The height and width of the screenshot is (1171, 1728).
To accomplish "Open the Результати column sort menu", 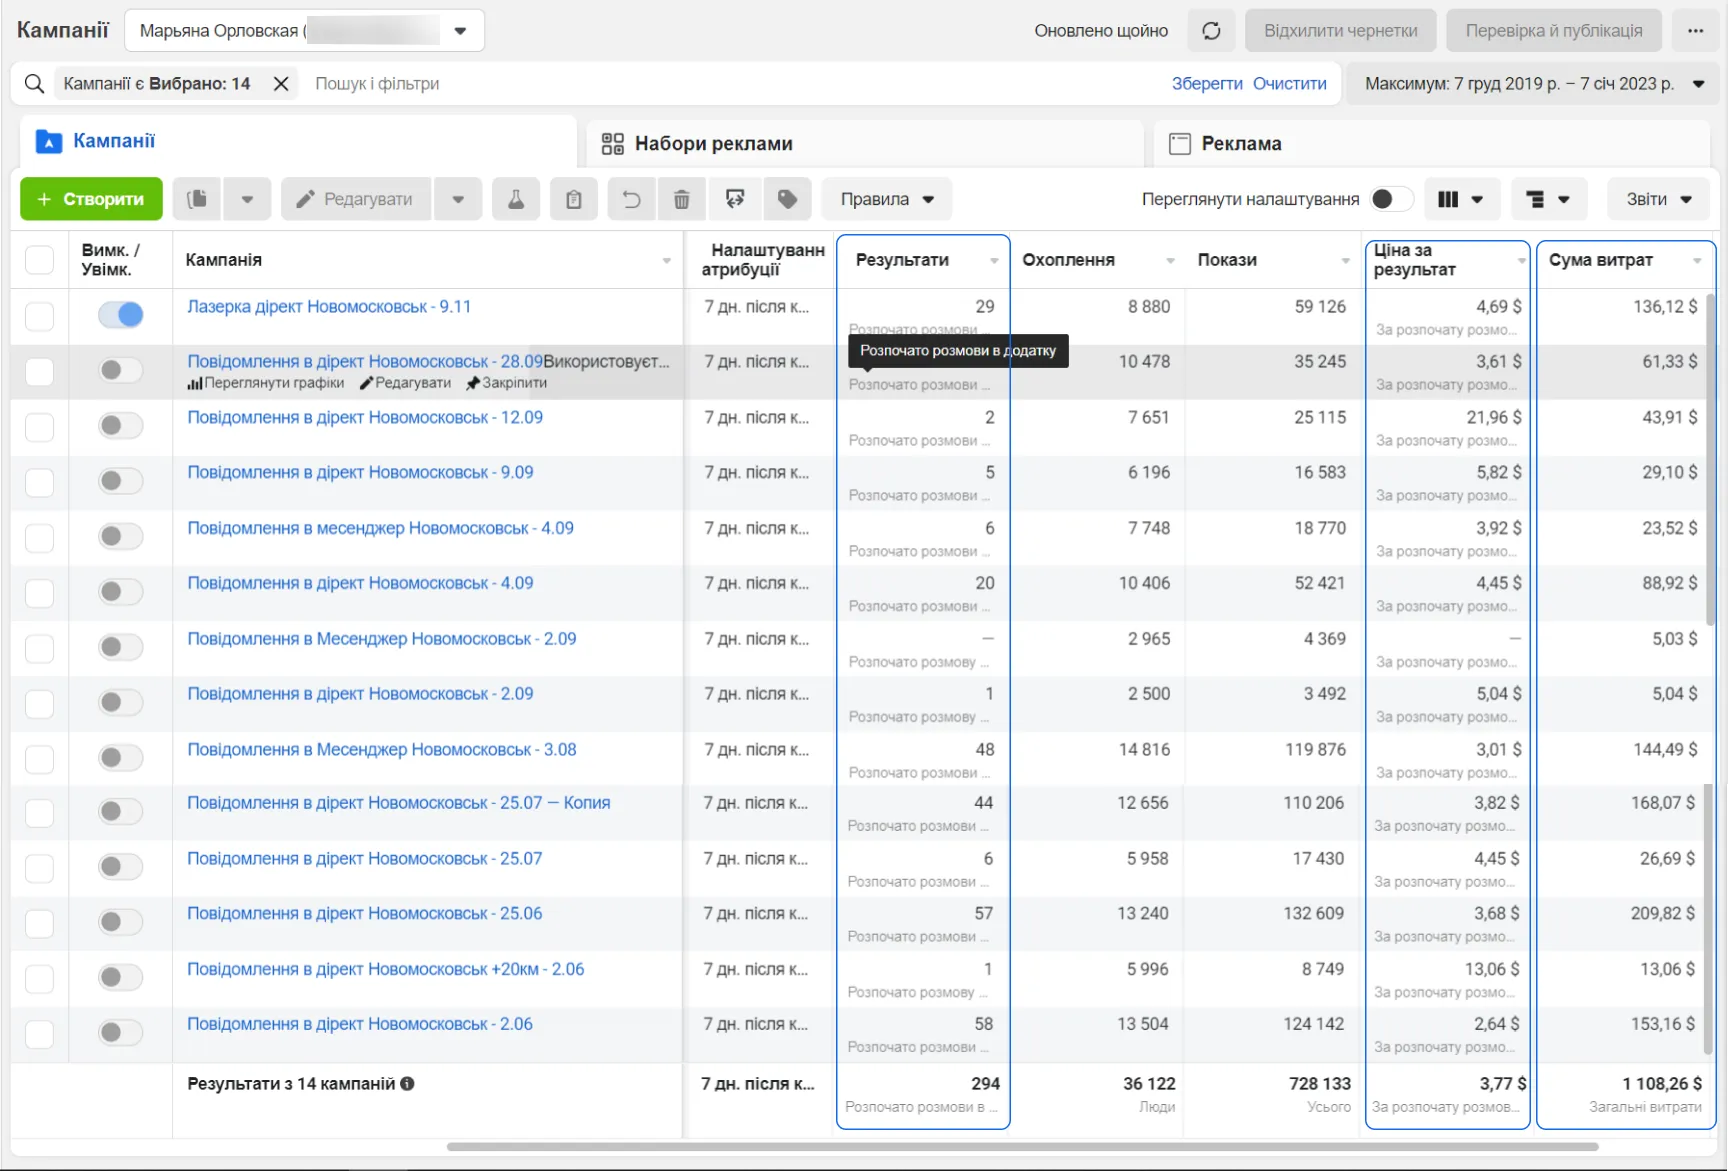I will click(x=994, y=261).
